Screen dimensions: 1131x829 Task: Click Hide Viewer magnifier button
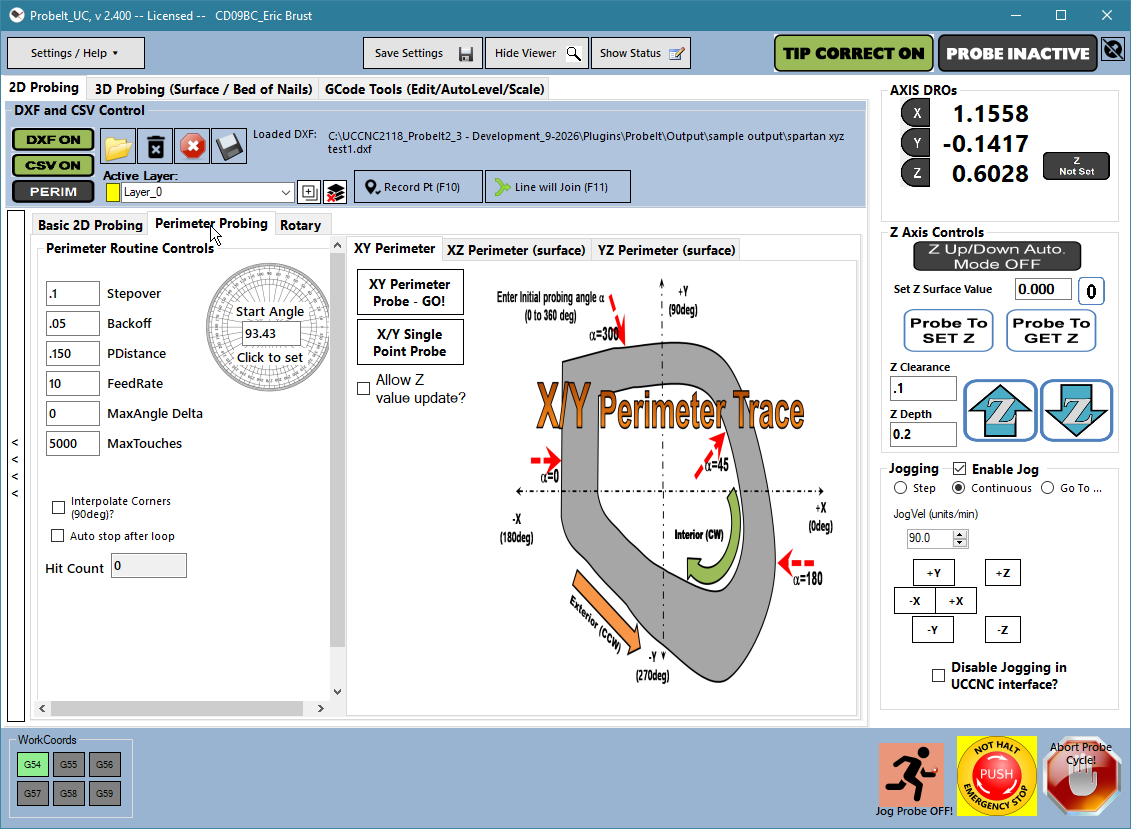pyautogui.click(x=537, y=53)
